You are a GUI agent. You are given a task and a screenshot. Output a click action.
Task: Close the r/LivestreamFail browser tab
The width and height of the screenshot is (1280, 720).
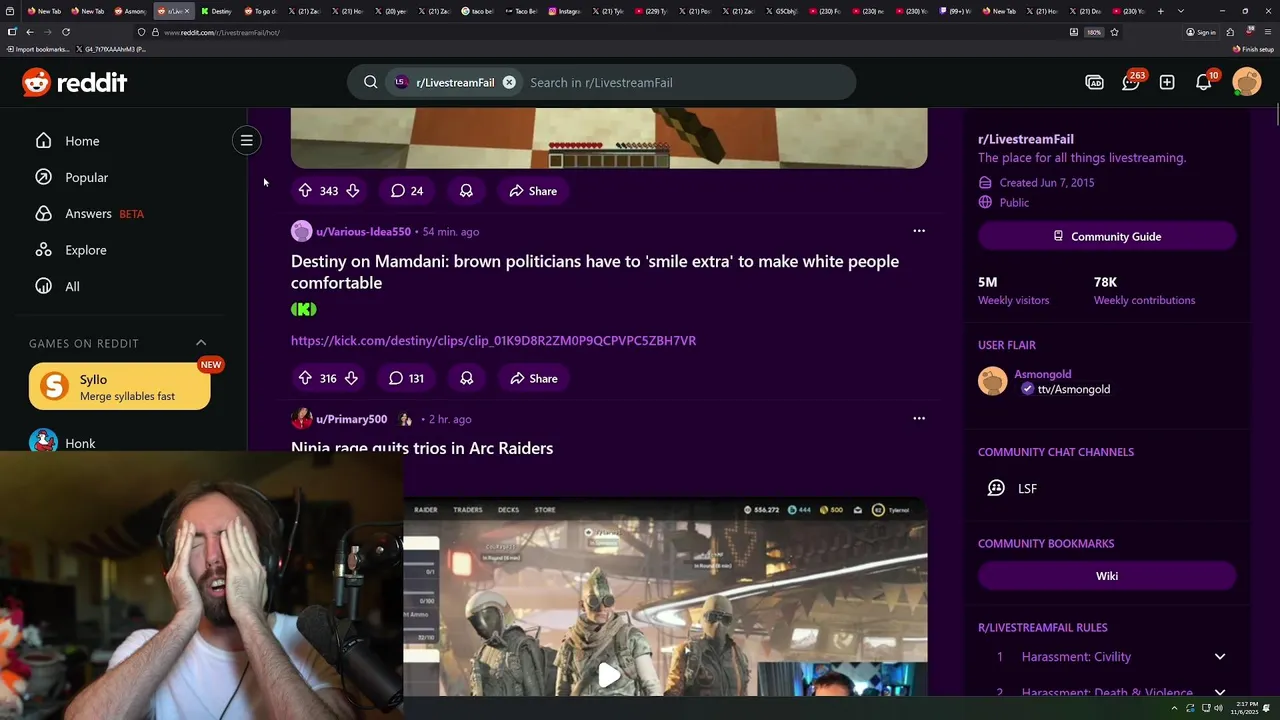186,11
